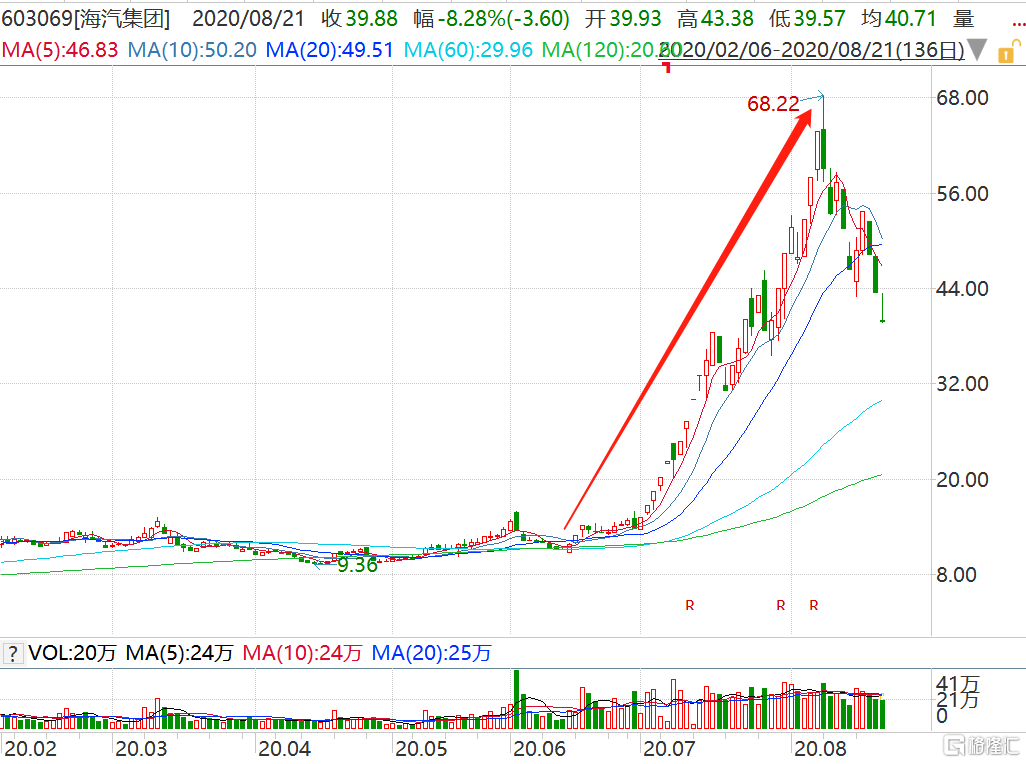Click the last green candlestick at 39.88

coord(883,307)
